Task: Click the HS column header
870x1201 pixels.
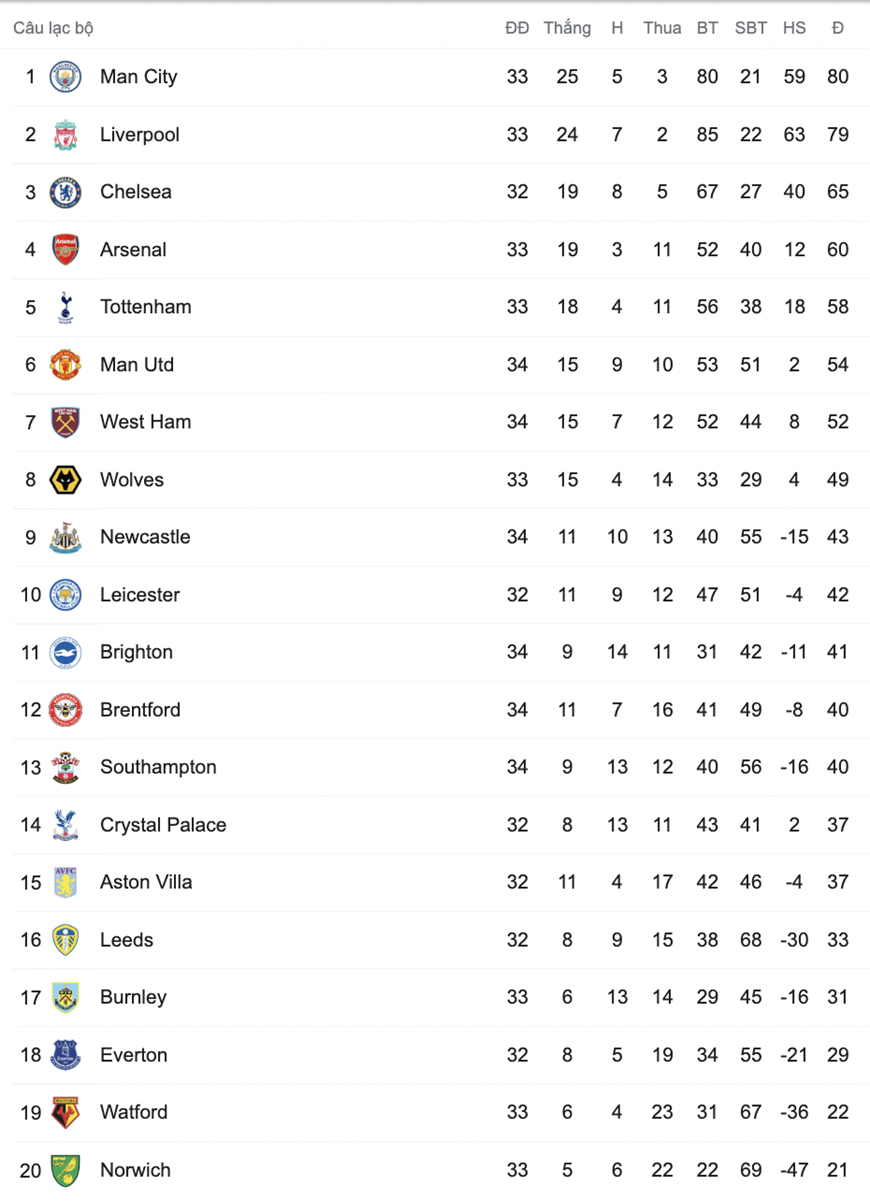Action: [x=794, y=28]
